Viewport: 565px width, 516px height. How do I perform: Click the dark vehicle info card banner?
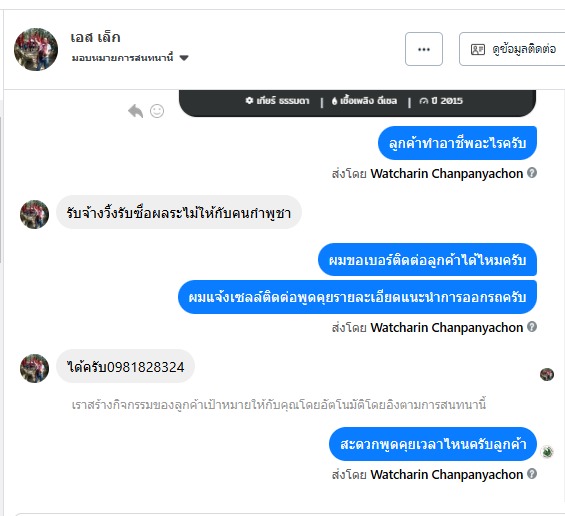pos(357,103)
